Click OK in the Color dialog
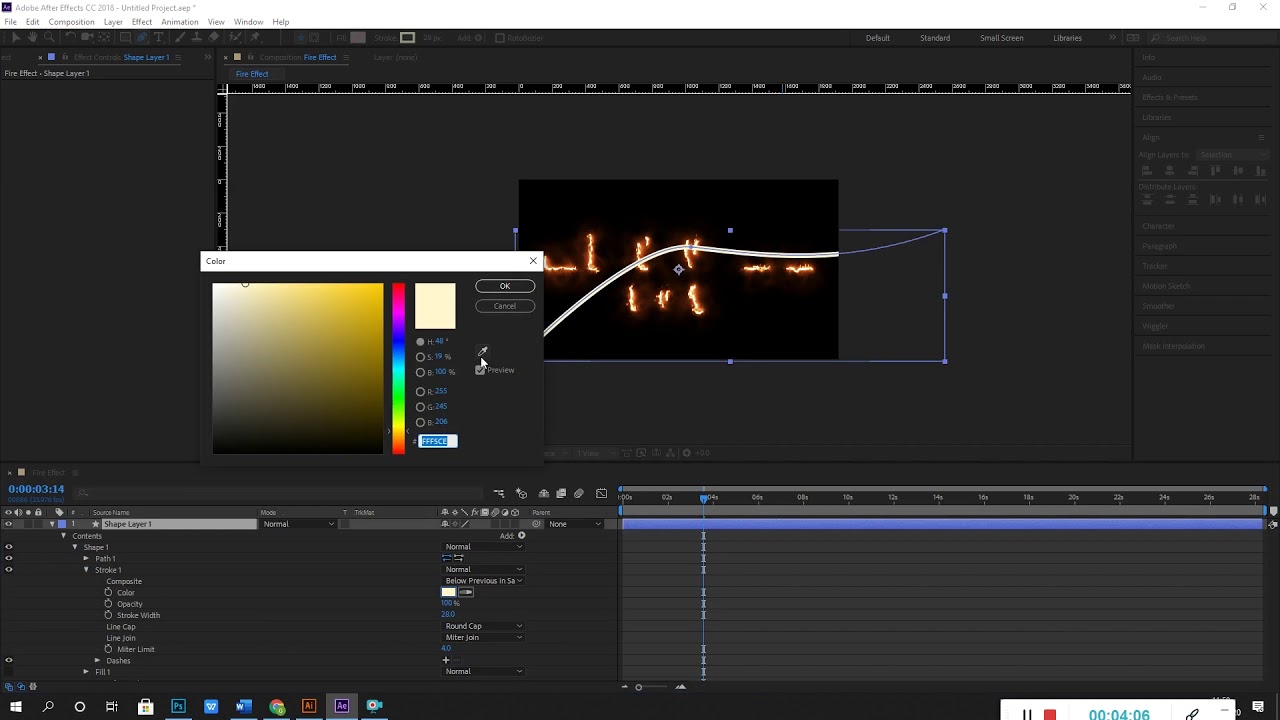The height and width of the screenshot is (720, 1280). tap(505, 286)
